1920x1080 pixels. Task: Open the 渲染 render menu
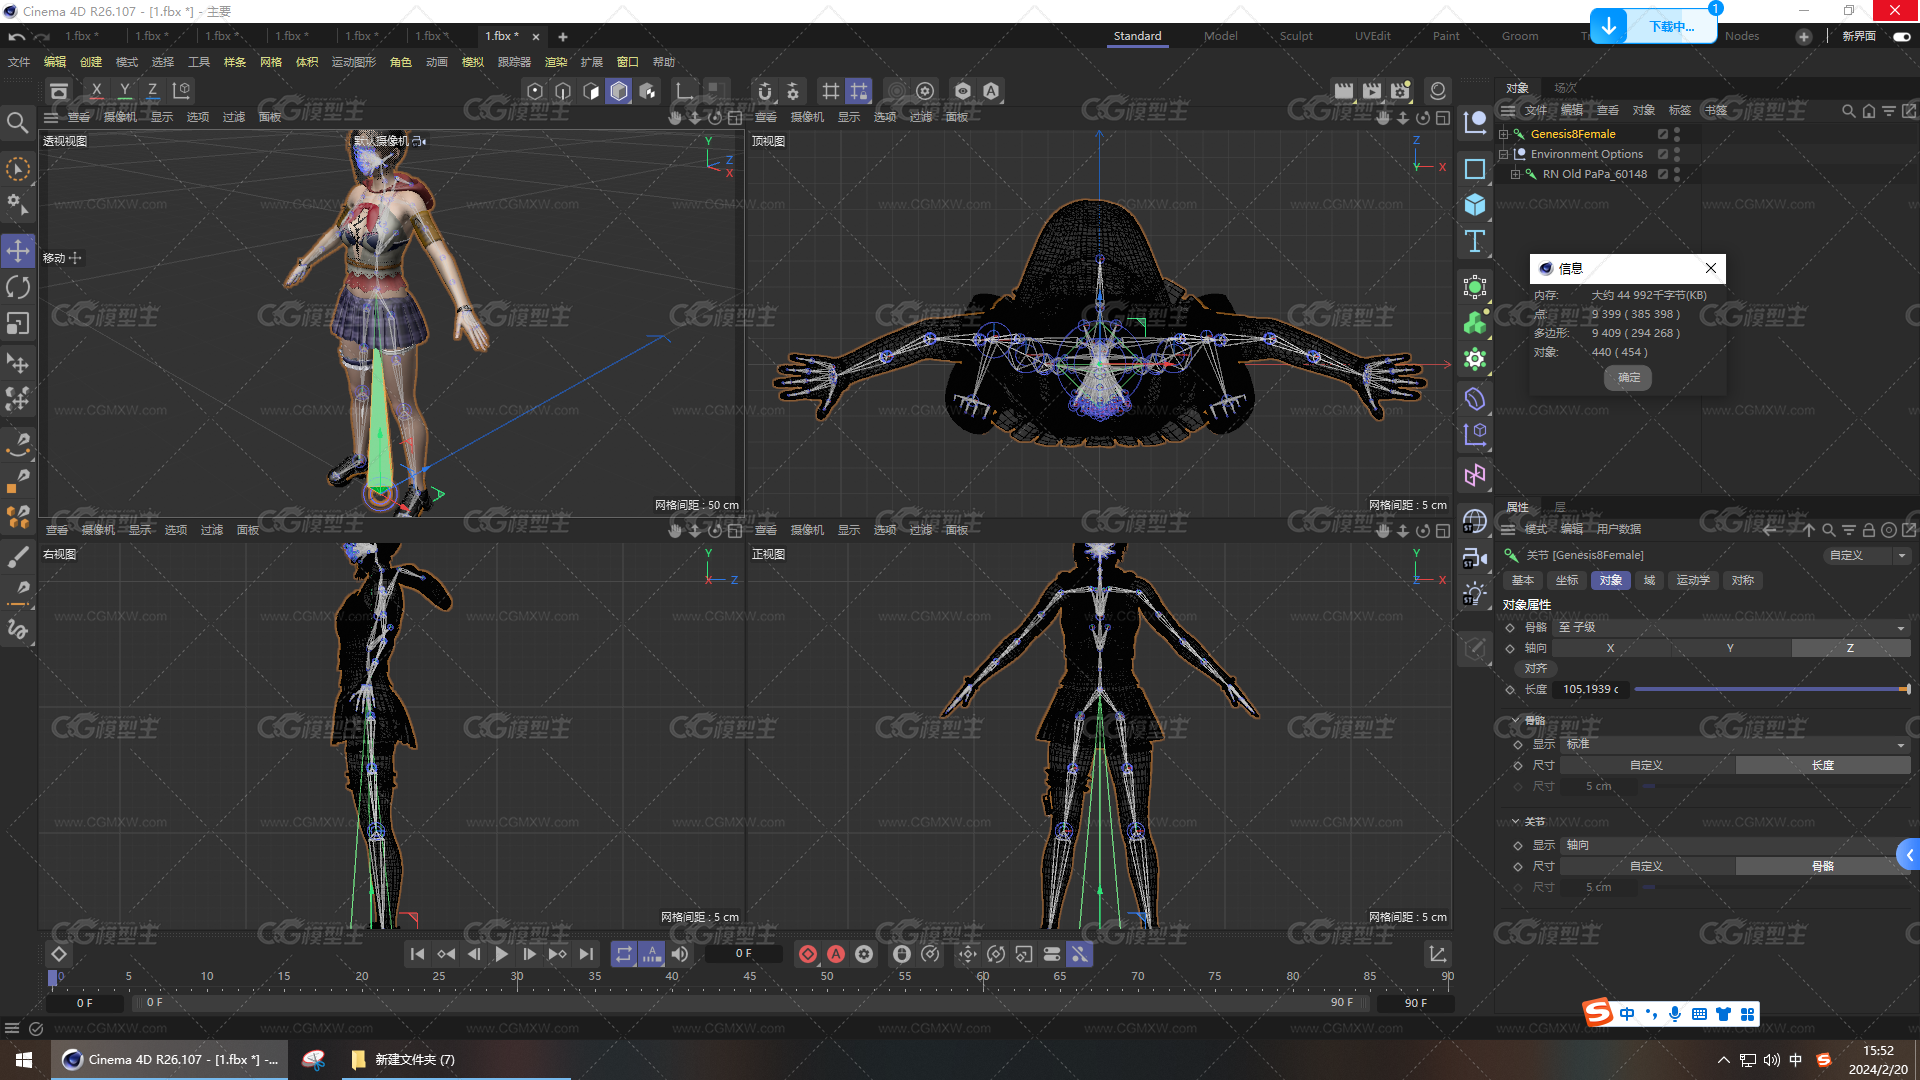tap(555, 62)
